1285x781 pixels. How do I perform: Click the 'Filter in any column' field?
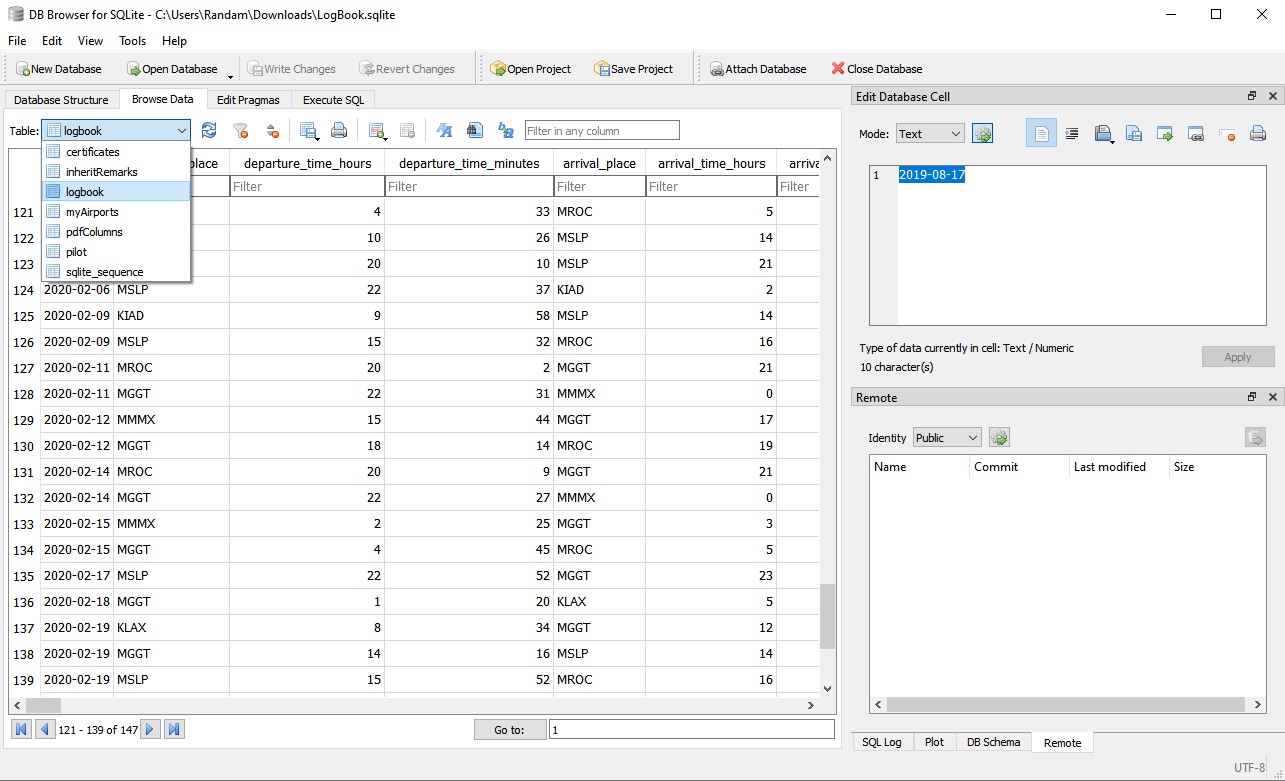point(602,131)
